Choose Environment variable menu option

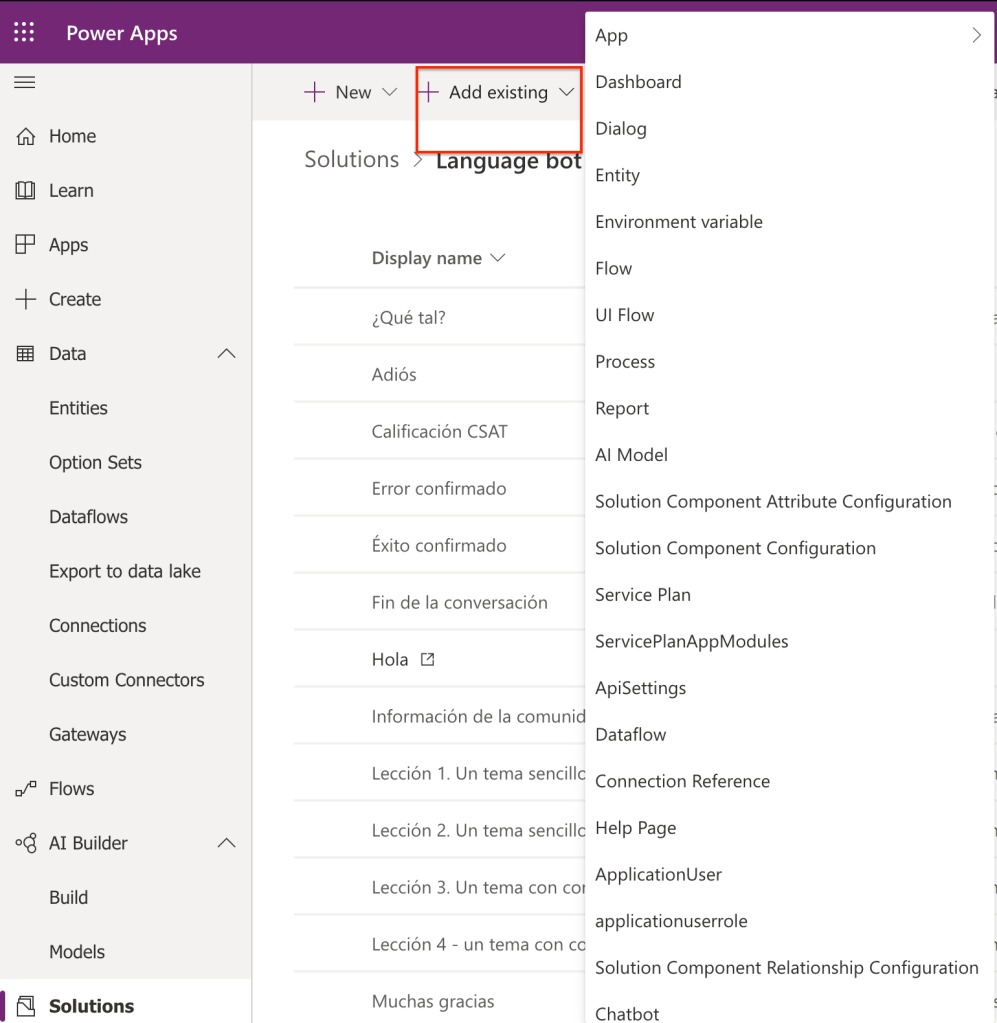678,222
